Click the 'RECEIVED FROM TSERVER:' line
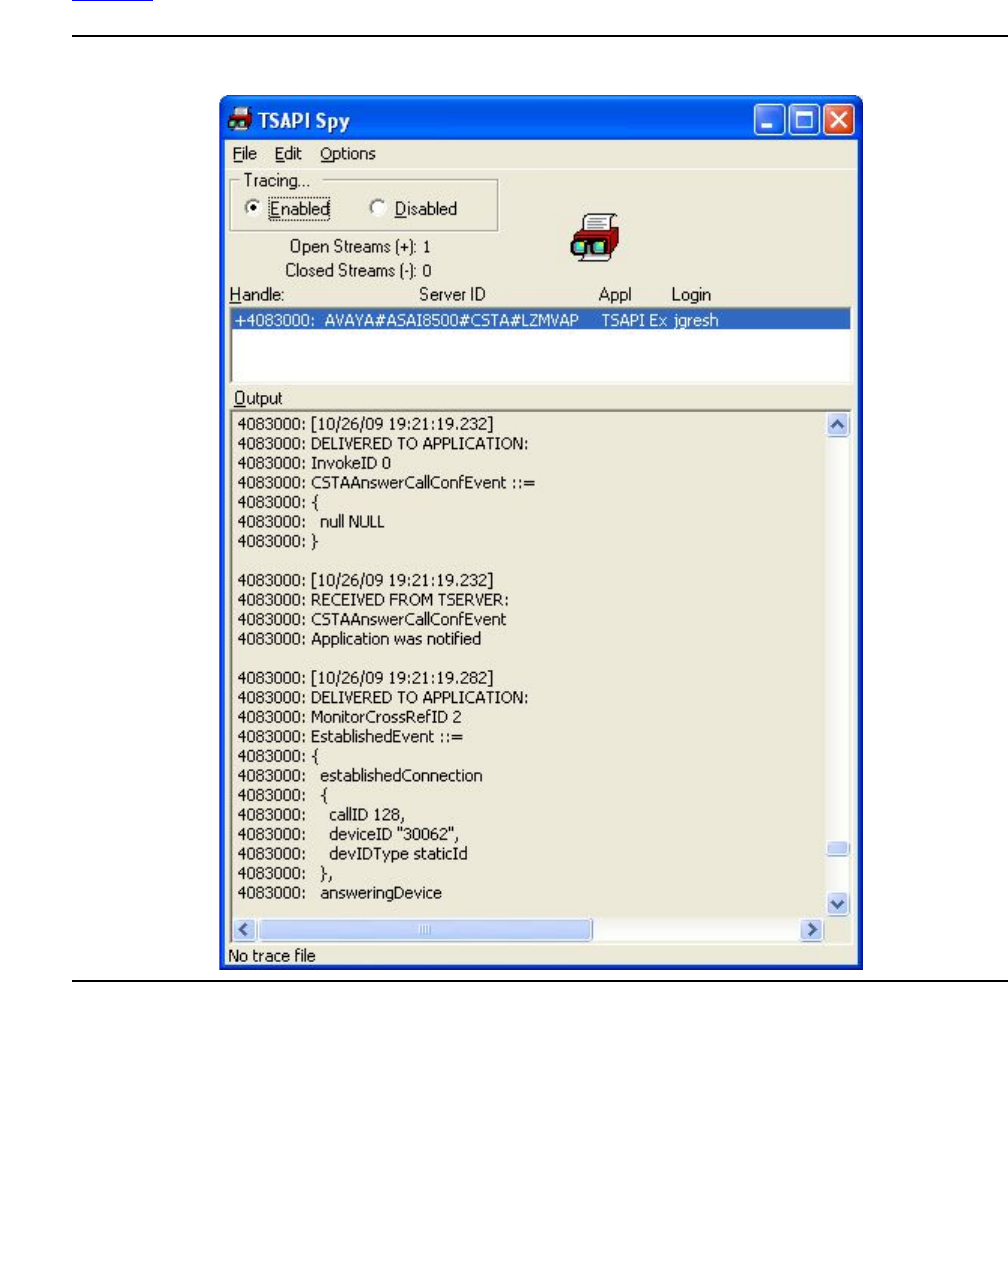This screenshot has width=1008, height=1278. point(373,600)
